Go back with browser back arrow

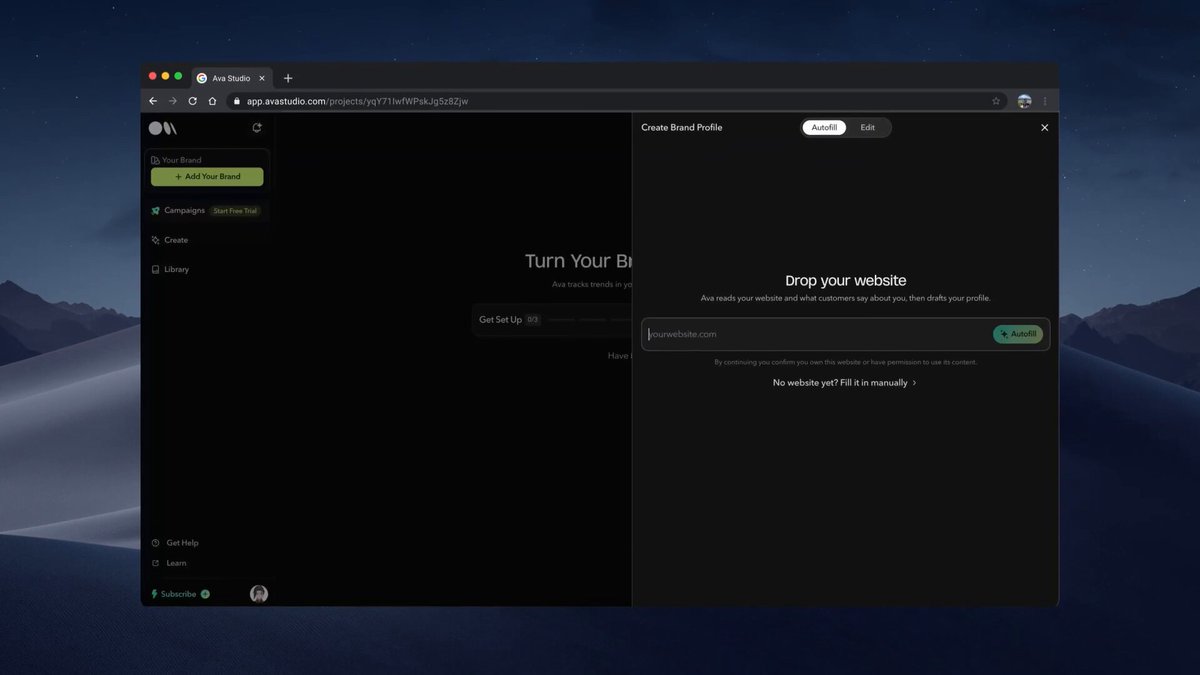153,101
